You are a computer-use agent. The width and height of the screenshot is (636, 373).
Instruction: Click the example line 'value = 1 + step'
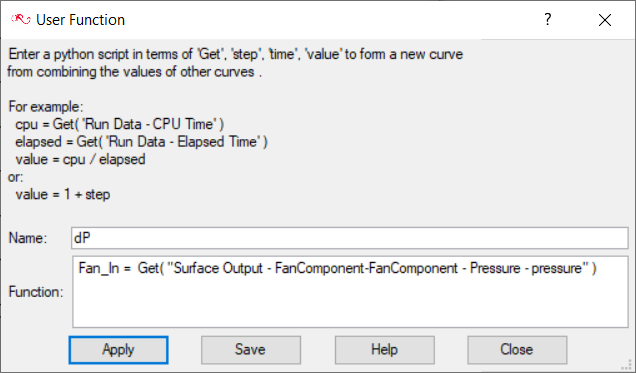63,195
